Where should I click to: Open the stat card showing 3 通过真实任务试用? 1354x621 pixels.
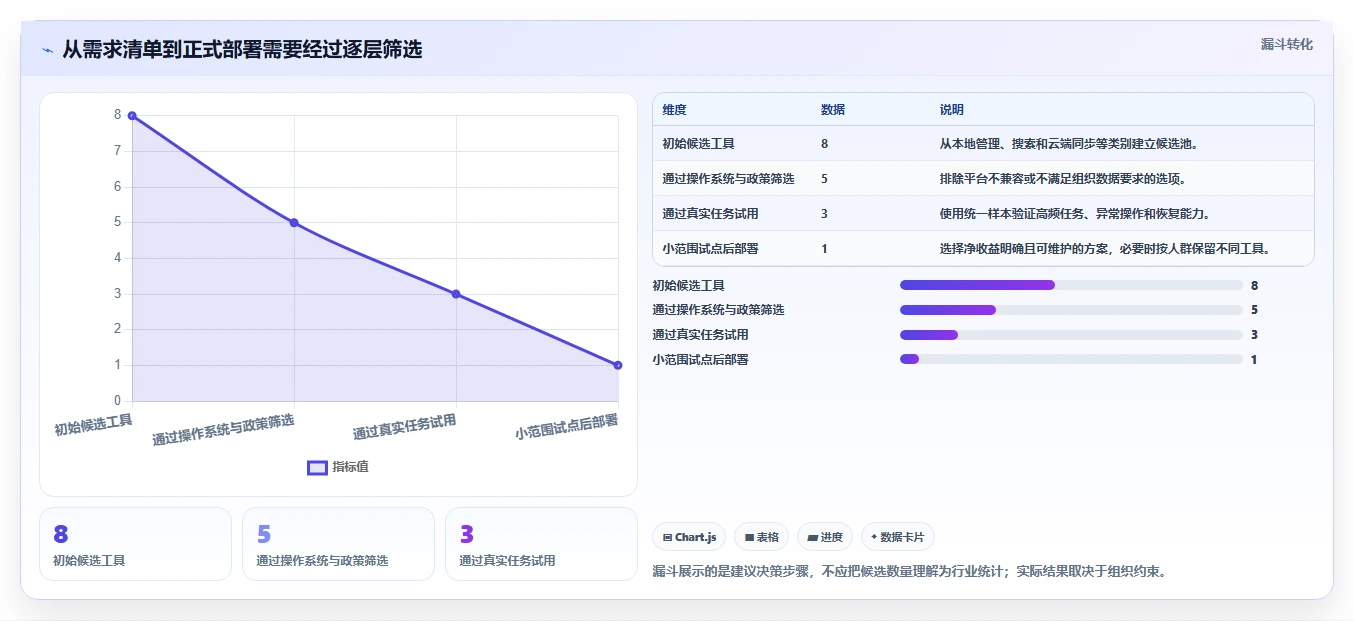(541, 544)
